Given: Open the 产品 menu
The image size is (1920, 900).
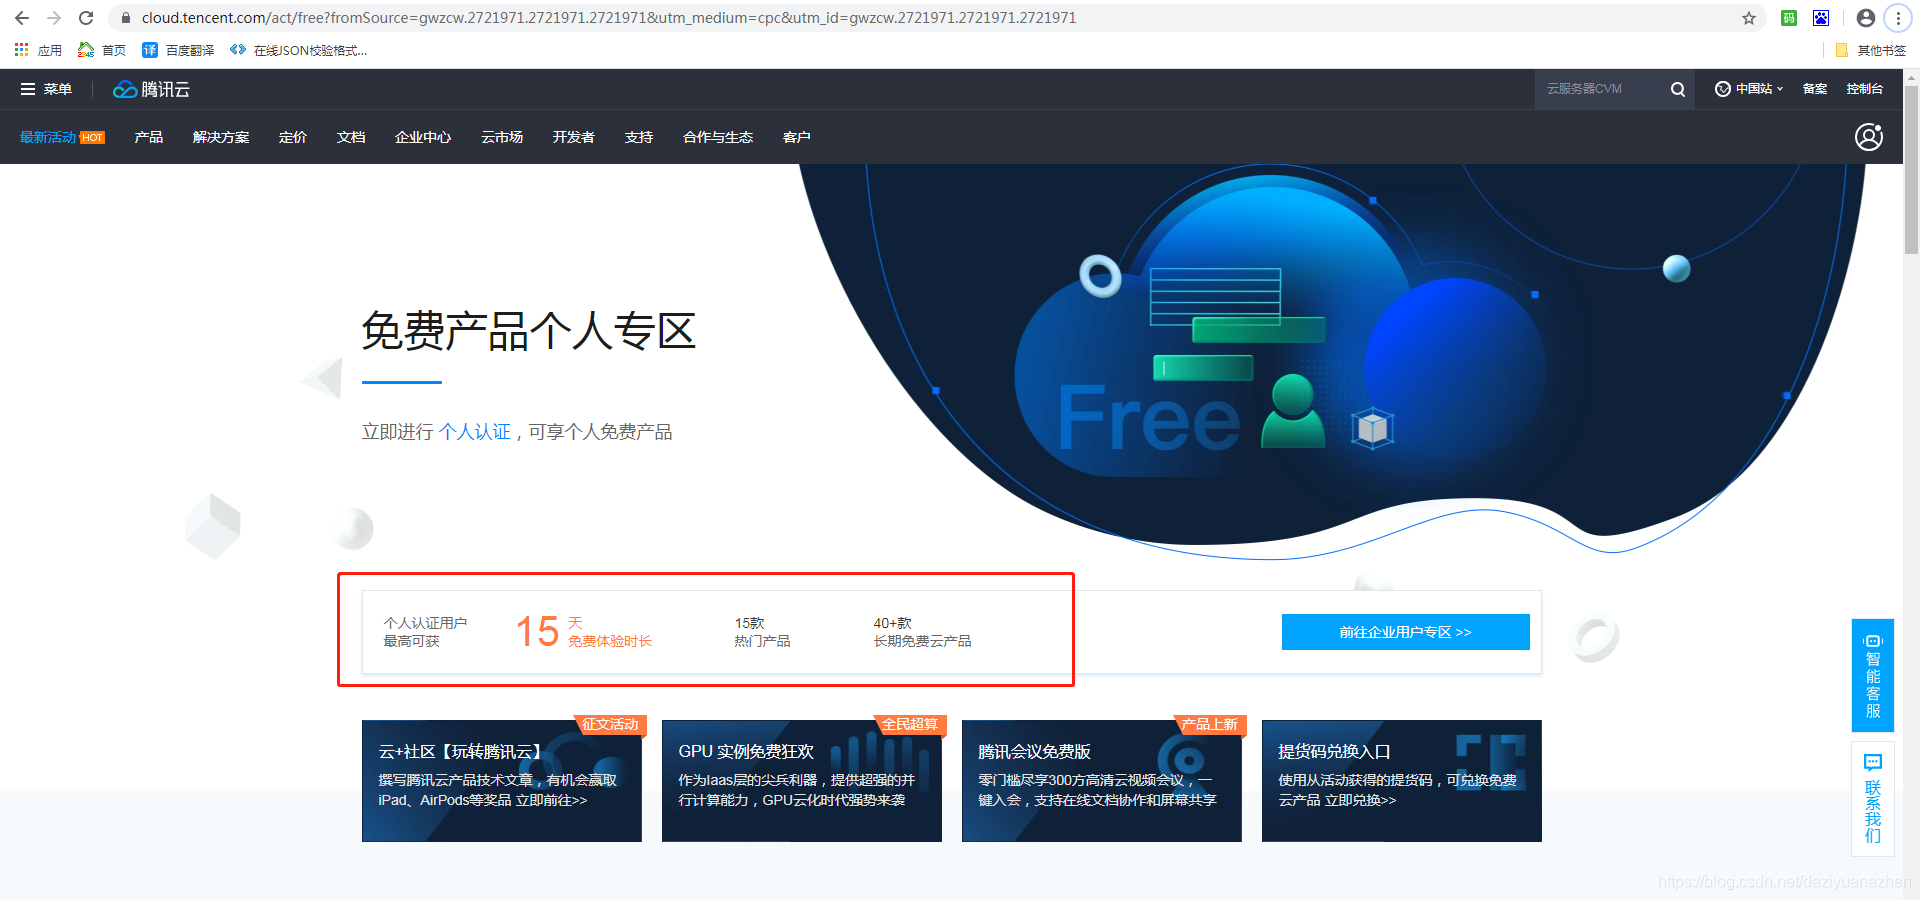Looking at the screenshot, I should [x=149, y=137].
